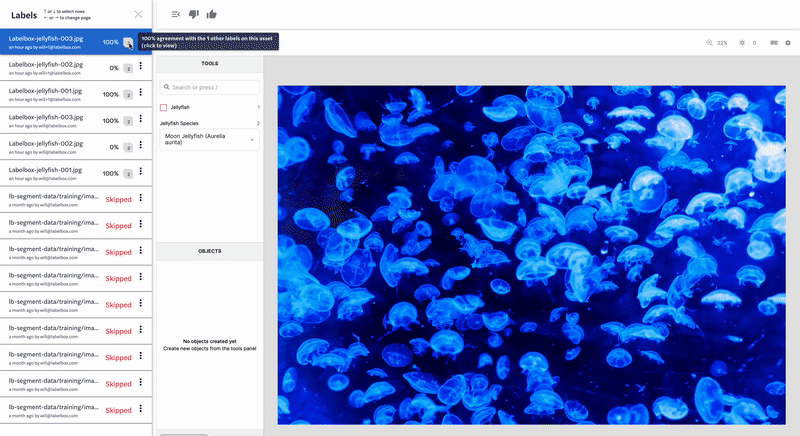Click the brightness value 0
This screenshot has width=800, height=436.
click(x=754, y=43)
